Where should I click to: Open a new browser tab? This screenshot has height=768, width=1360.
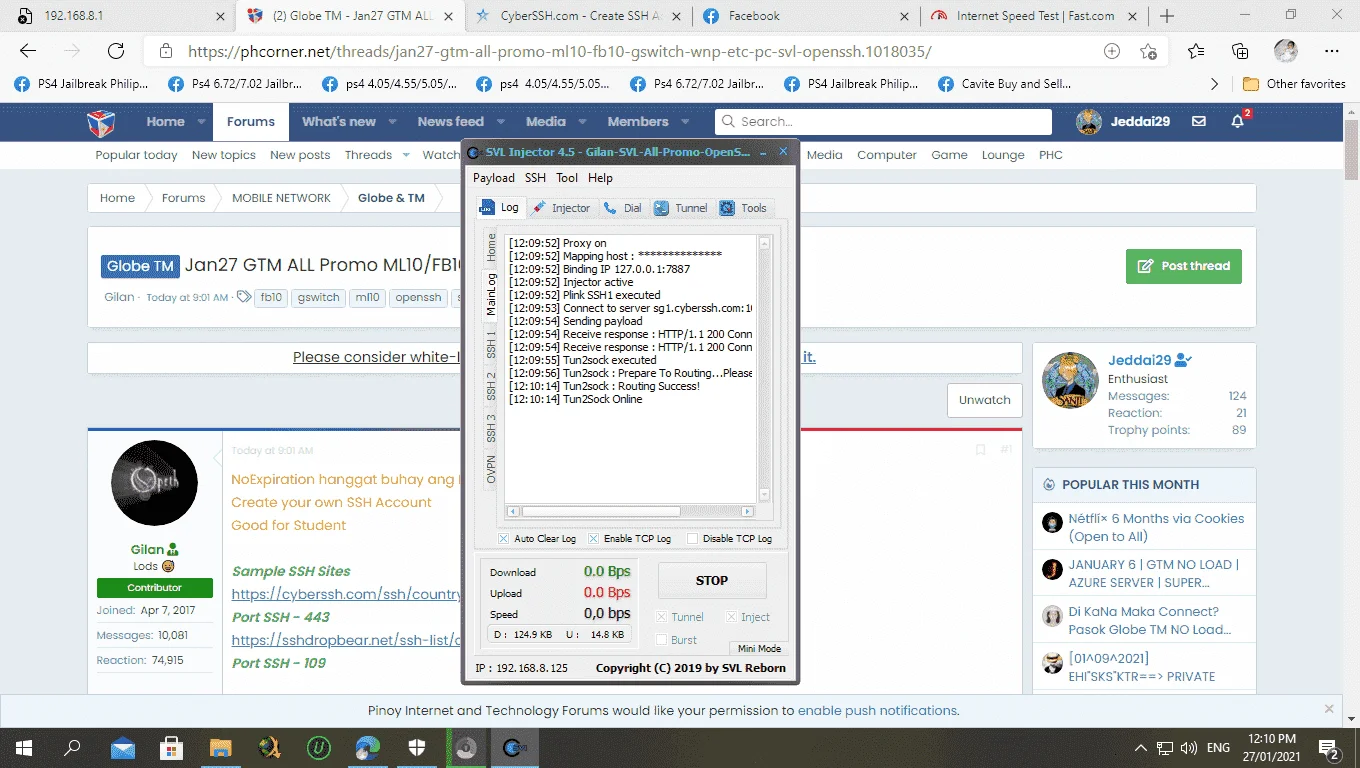(x=1167, y=16)
